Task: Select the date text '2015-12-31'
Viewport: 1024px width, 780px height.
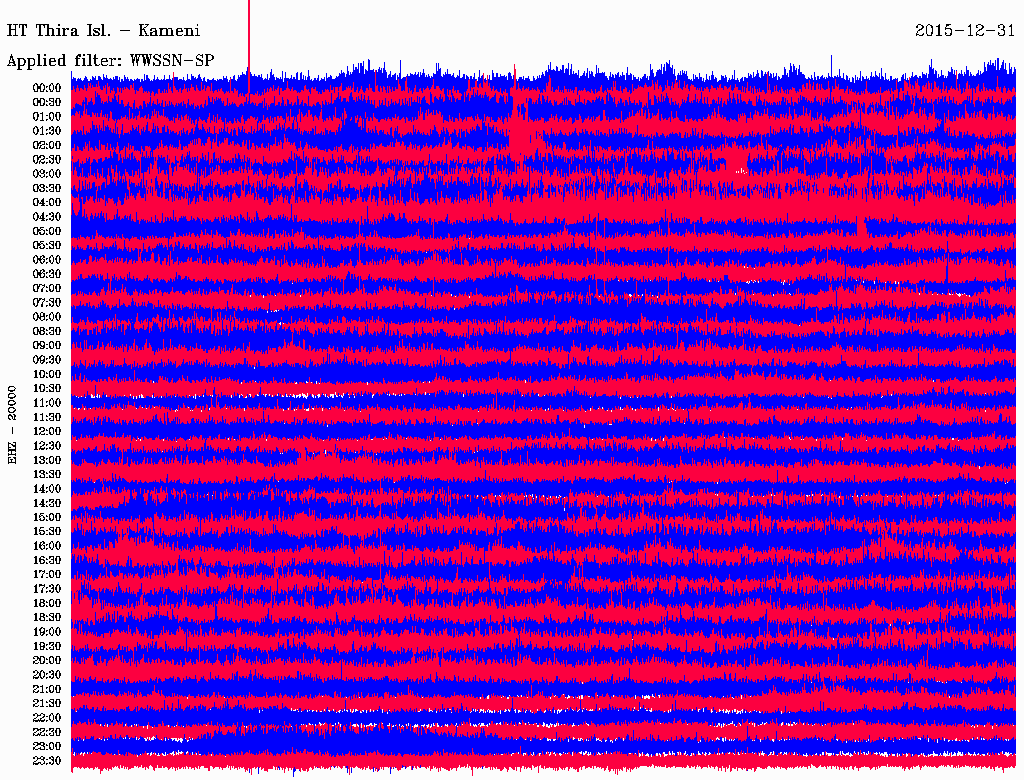Action: 965,31
